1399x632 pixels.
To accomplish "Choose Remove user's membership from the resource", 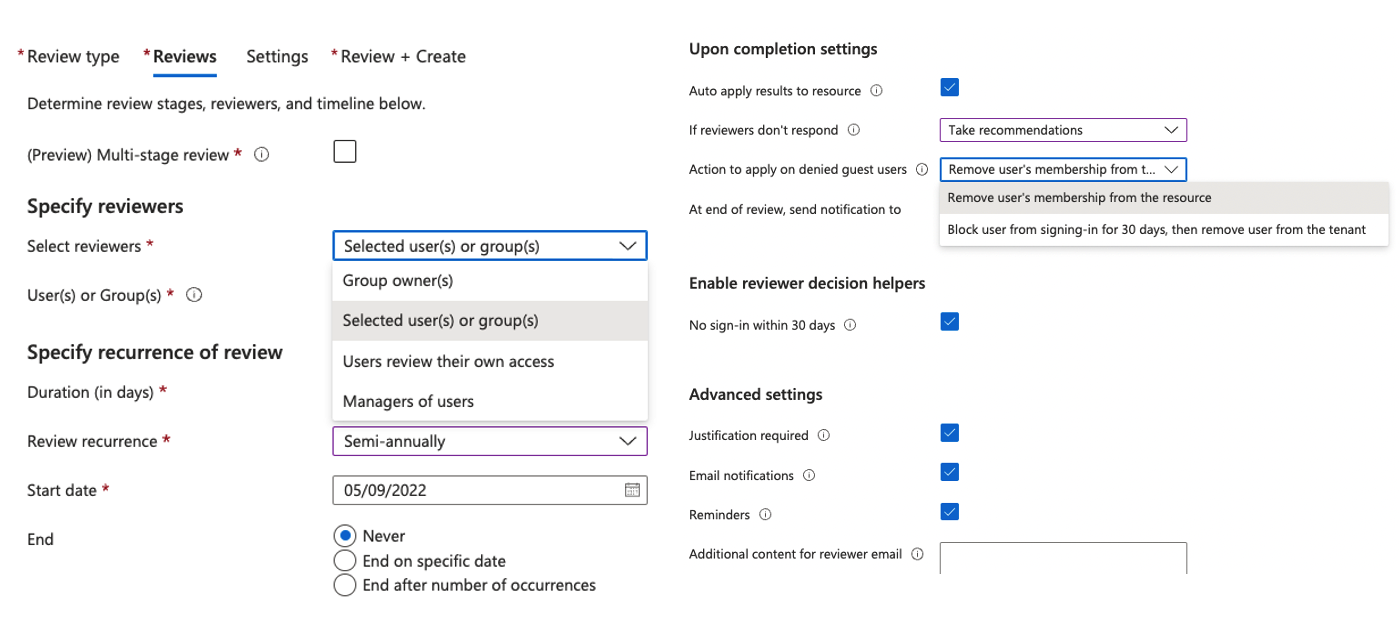I will pos(1164,198).
